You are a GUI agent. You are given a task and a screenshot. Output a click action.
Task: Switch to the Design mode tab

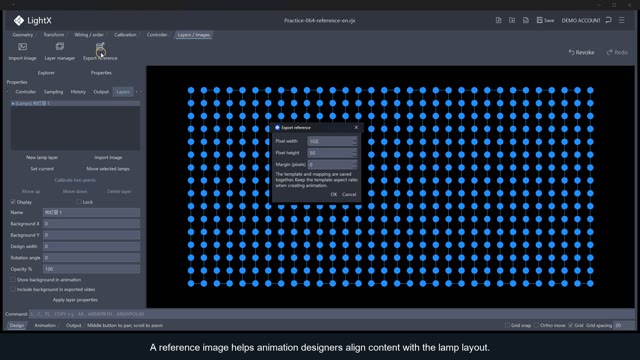(17, 325)
